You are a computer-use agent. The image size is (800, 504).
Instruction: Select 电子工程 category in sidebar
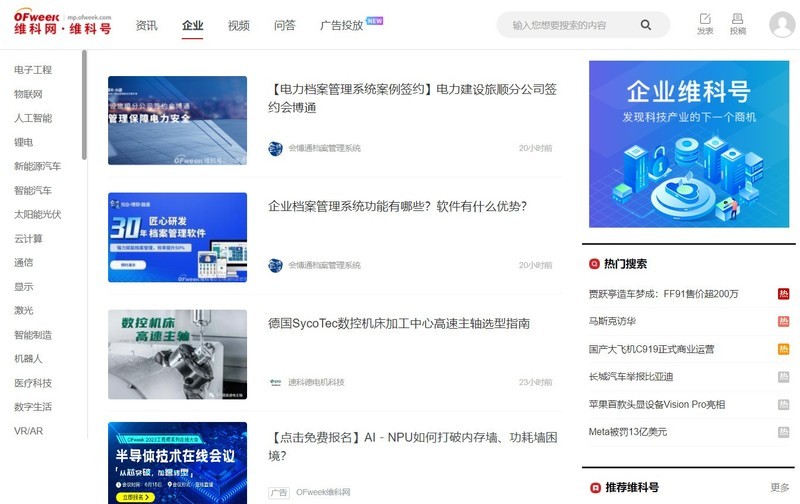point(33,70)
